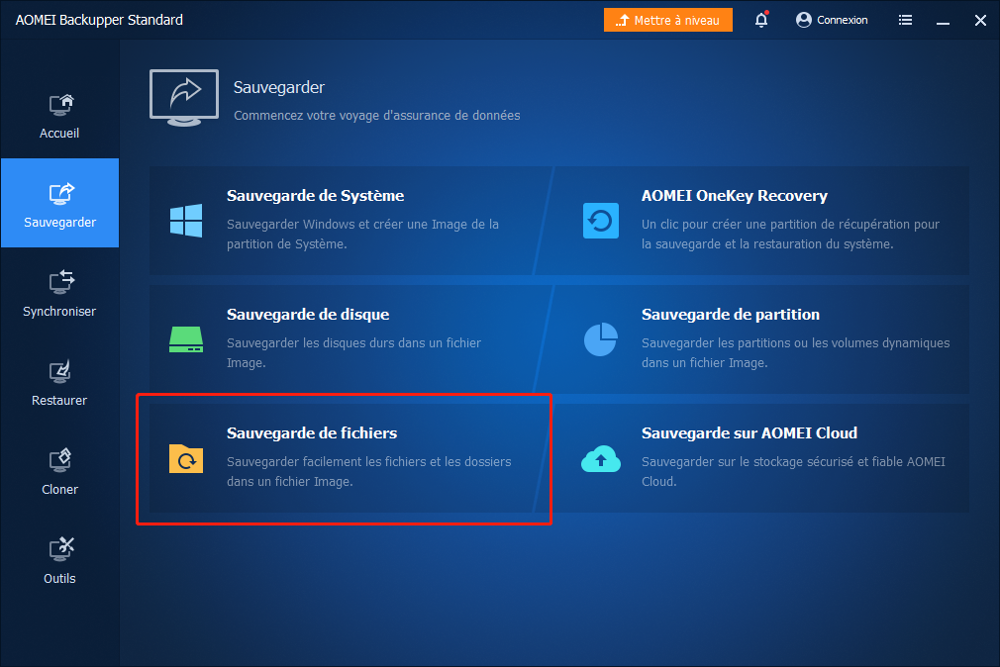Screen dimensions: 1000x667
Task: Click the Sauvegarder page heading text
Action: coord(279,87)
